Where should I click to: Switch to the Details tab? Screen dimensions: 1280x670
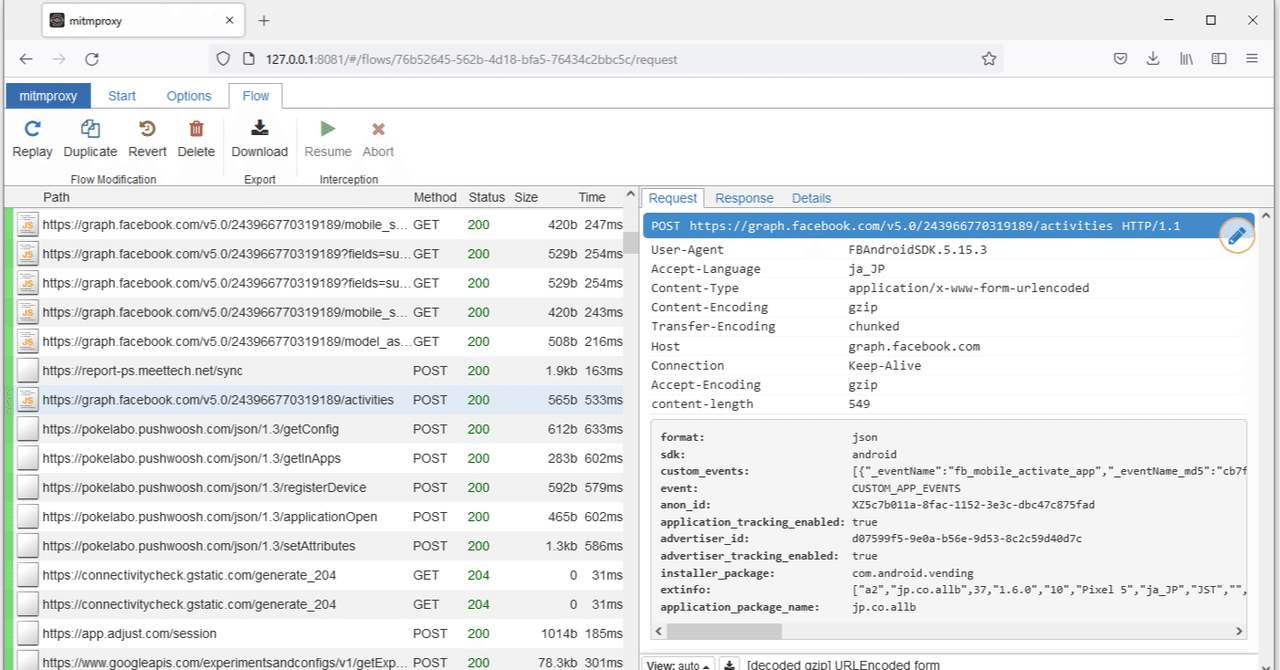click(x=811, y=198)
